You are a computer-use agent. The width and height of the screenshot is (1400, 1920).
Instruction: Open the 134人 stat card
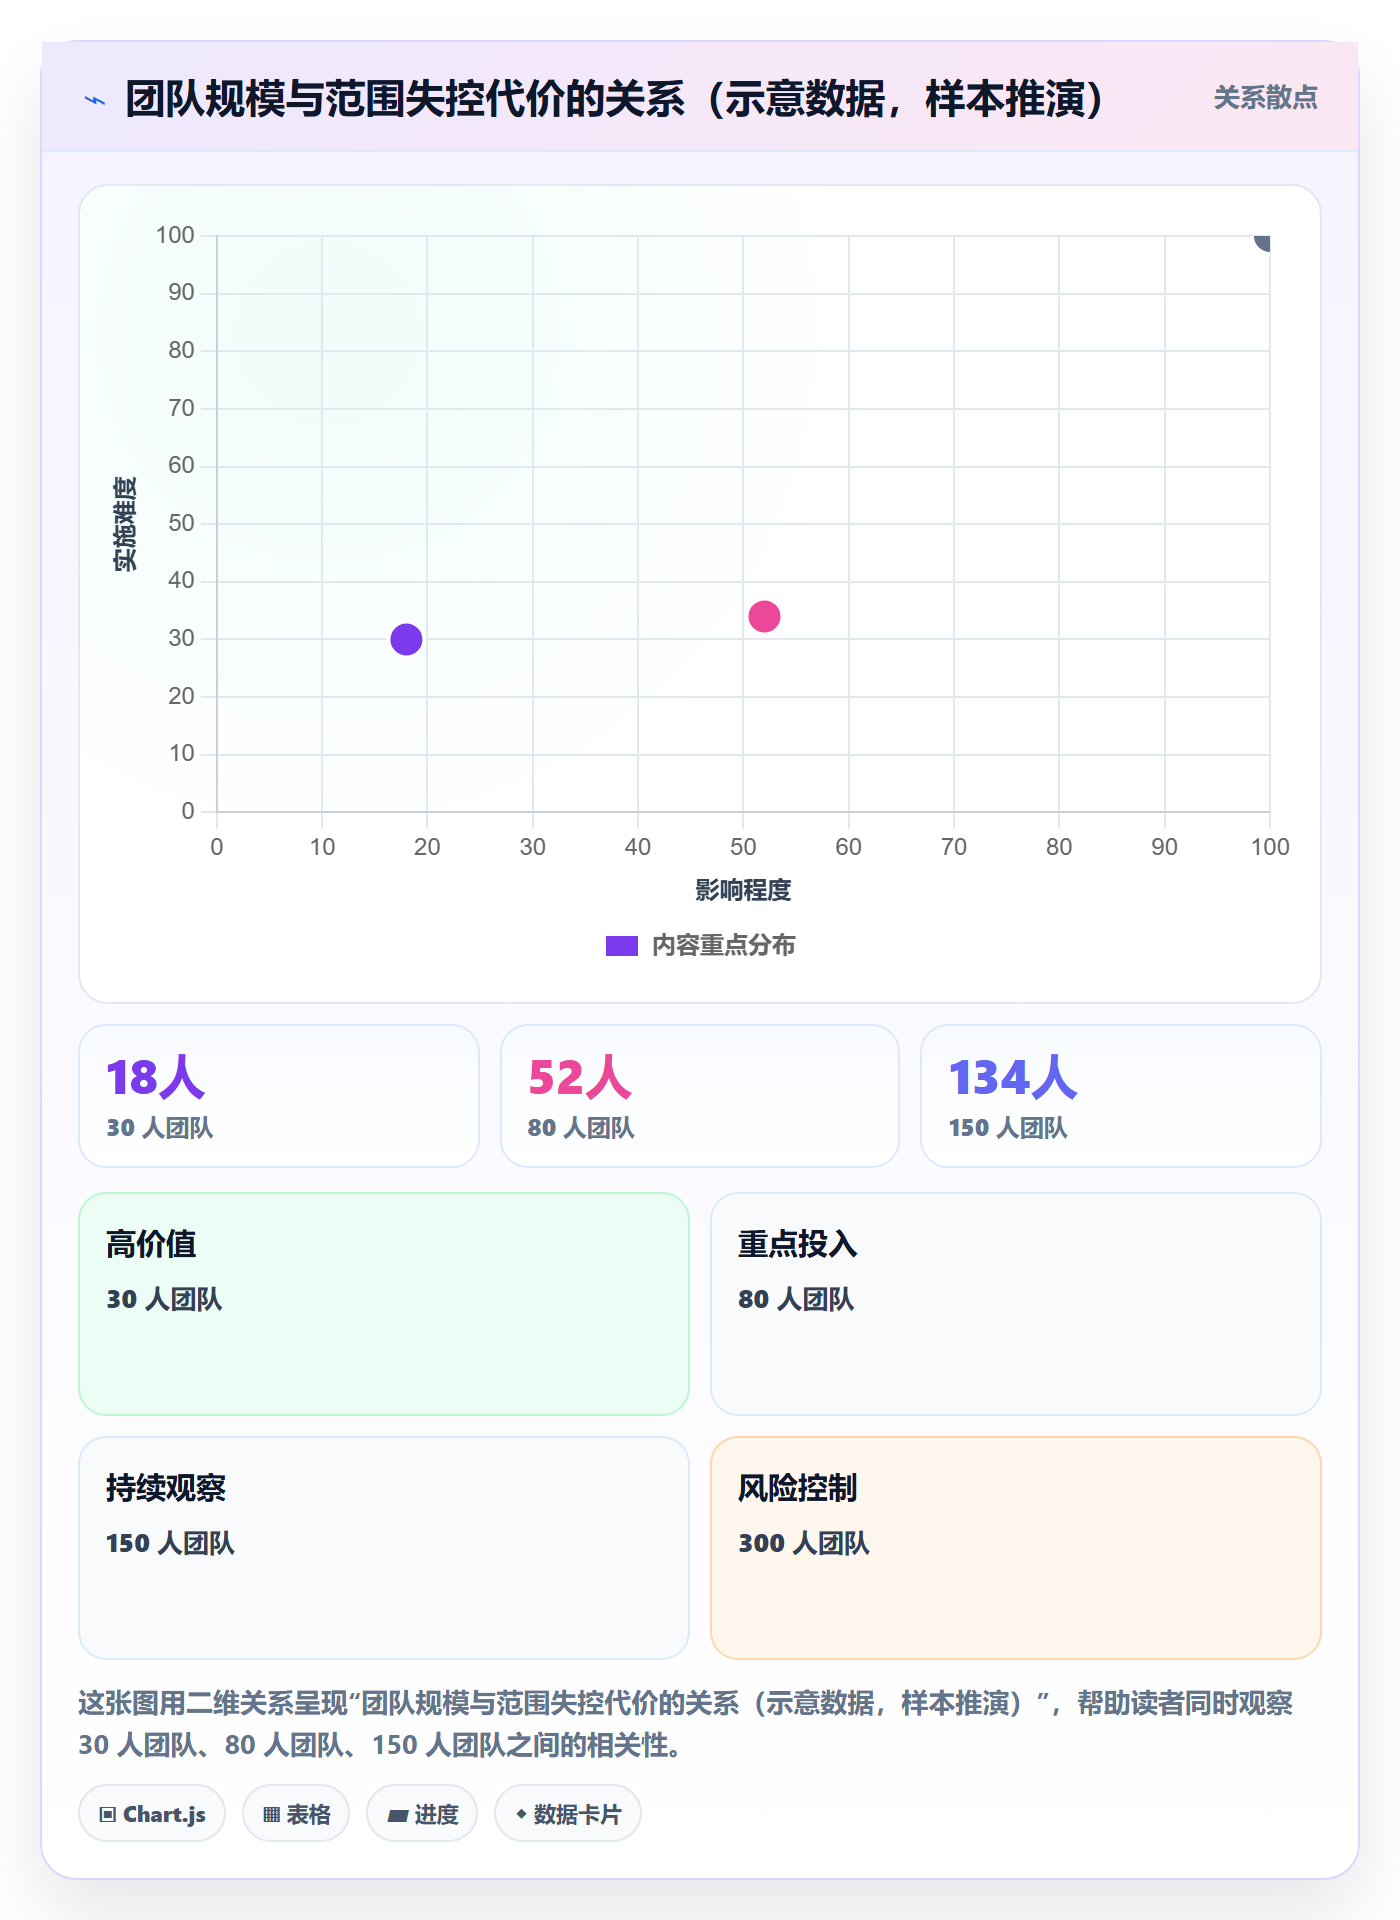[1121, 1096]
